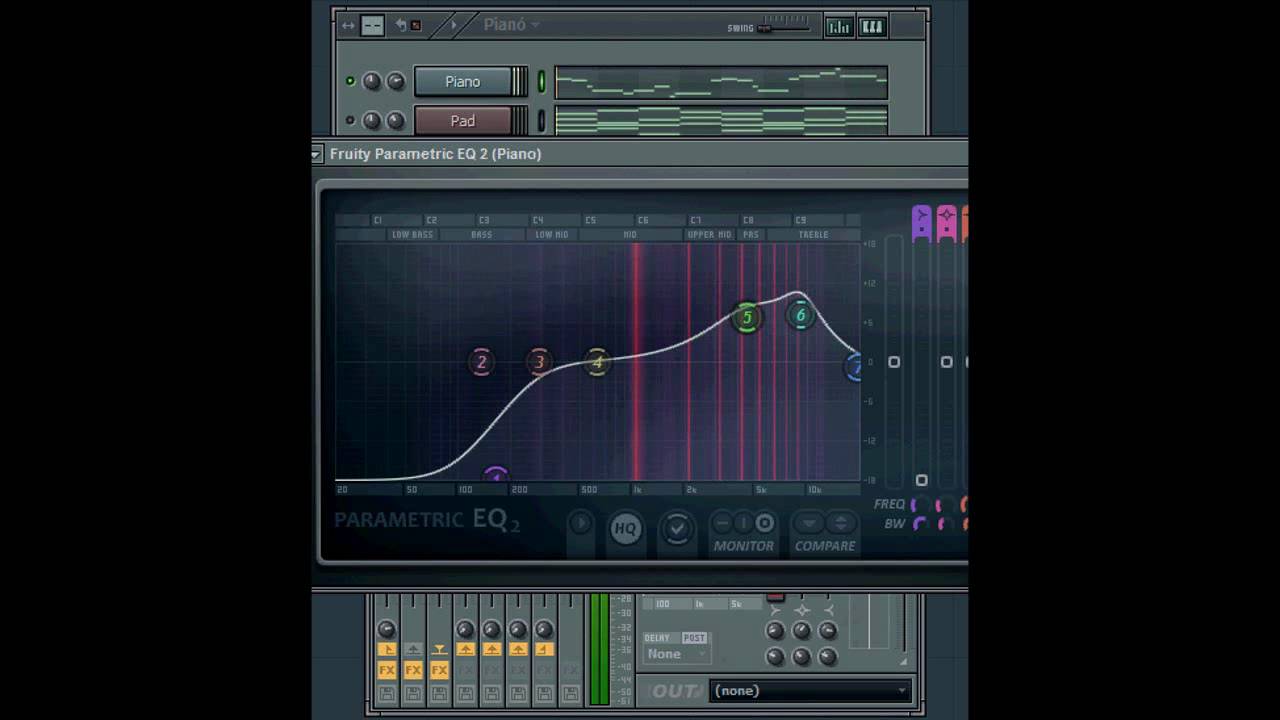The width and height of the screenshot is (1280, 720).
Task: Click the band 1 shape icon above sliders
Action: pyautogui.click(x=921, y=222)
